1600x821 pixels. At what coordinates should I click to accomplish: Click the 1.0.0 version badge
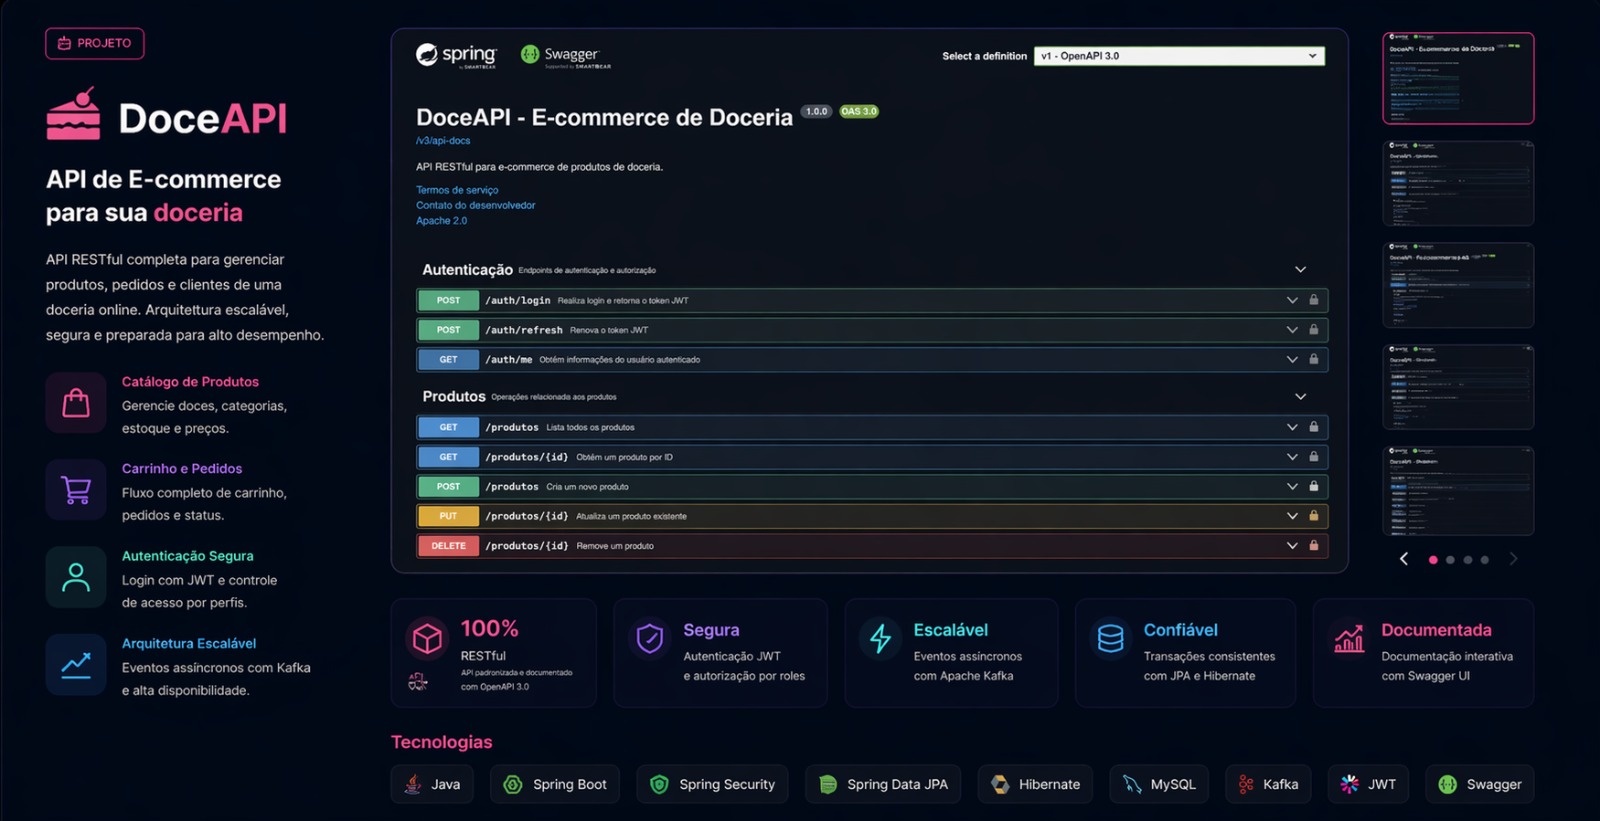[817, 112]
